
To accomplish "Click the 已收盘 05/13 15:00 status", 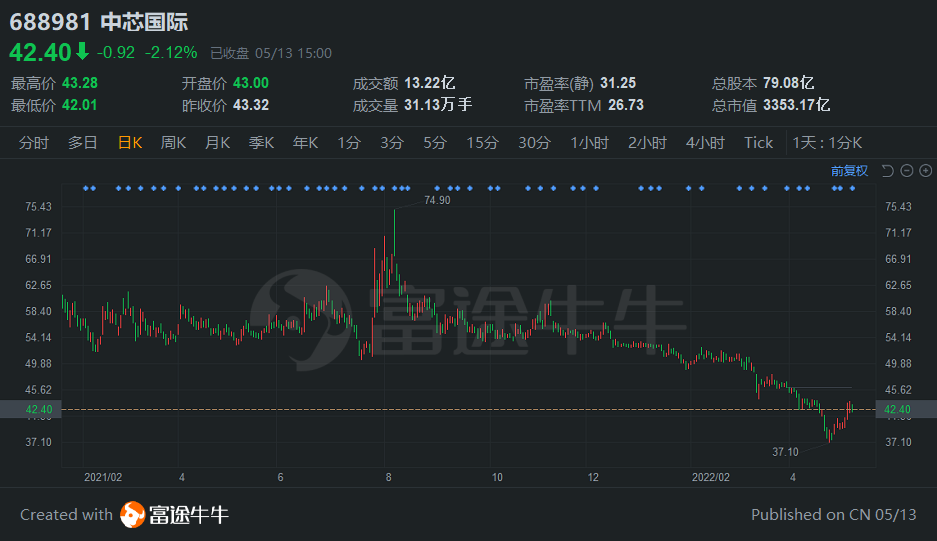I will [271, 53].
